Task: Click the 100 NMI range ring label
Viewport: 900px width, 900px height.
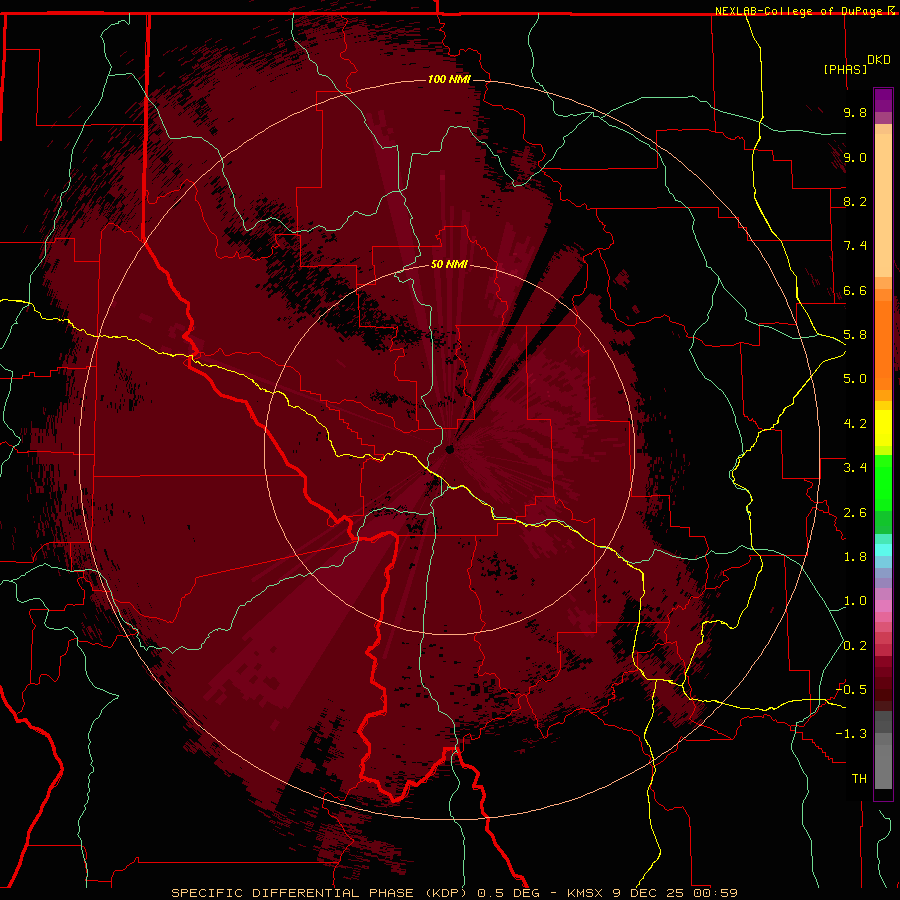Action: [x=449, y=79]
